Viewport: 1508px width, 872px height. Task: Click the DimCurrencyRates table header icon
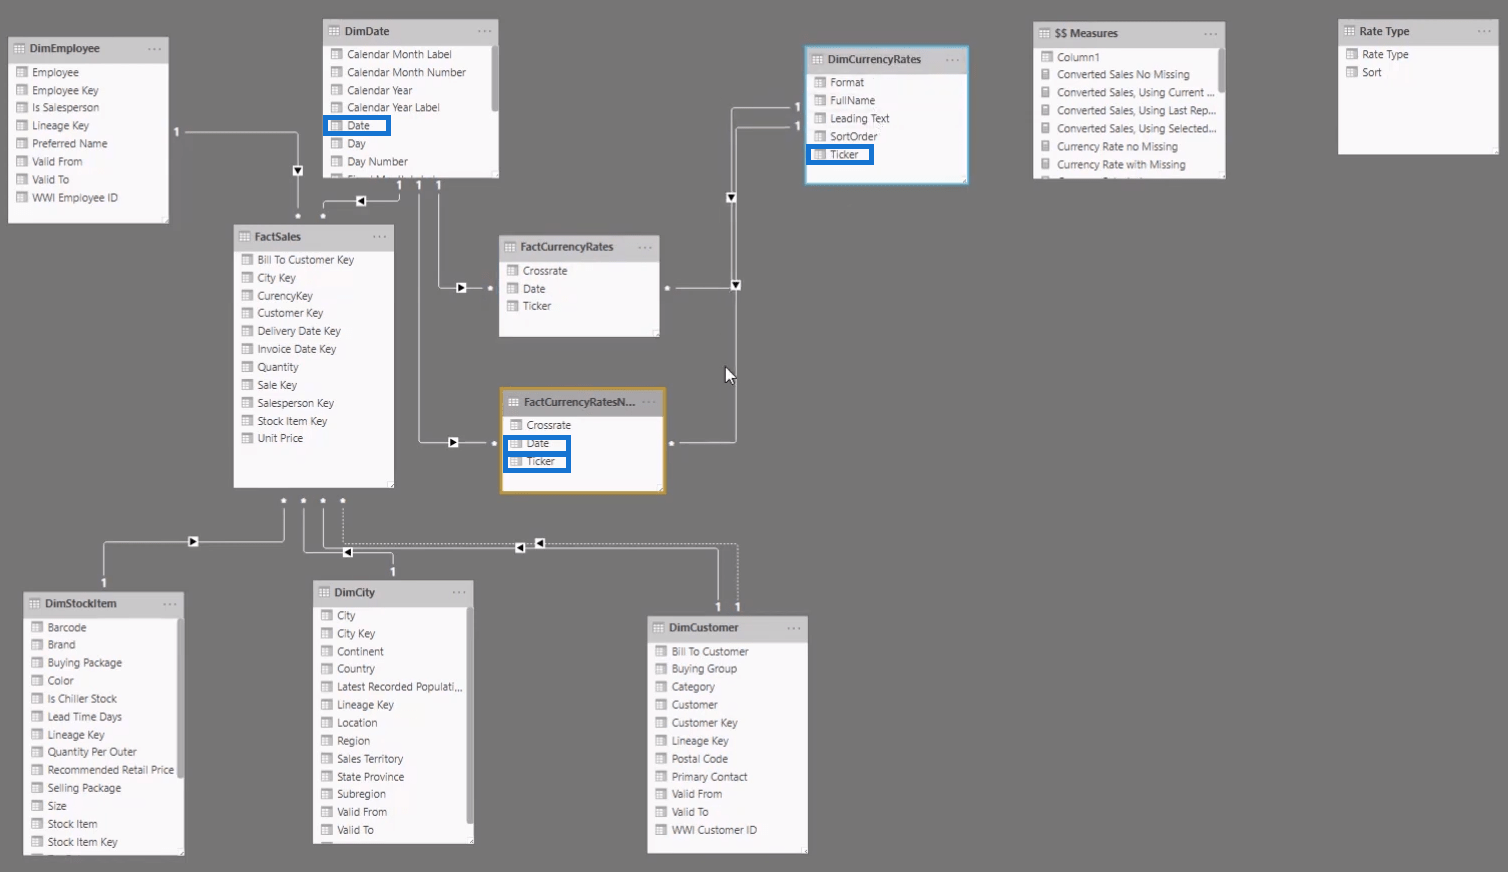(x=818, y=60)
